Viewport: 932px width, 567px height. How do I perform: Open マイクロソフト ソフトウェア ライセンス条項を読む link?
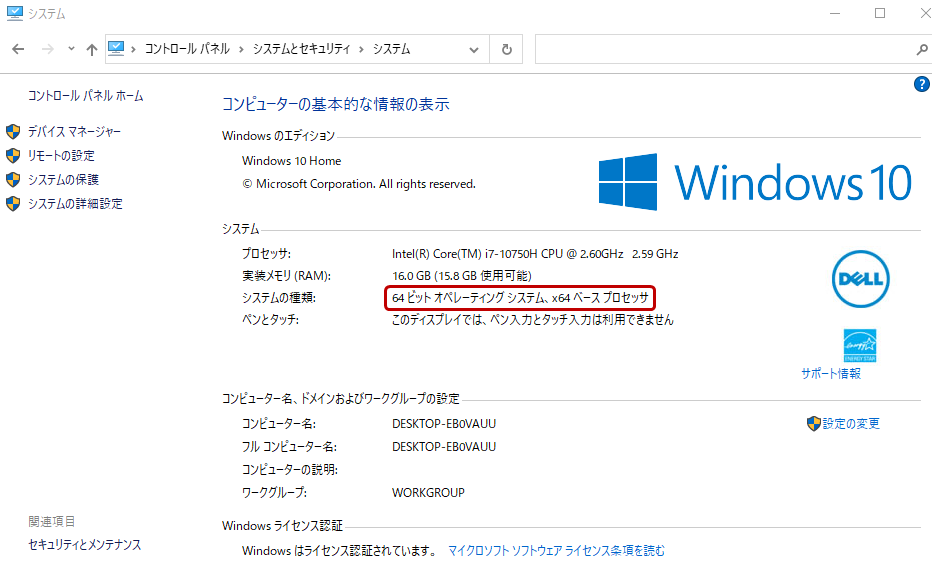tap(556, 550)
